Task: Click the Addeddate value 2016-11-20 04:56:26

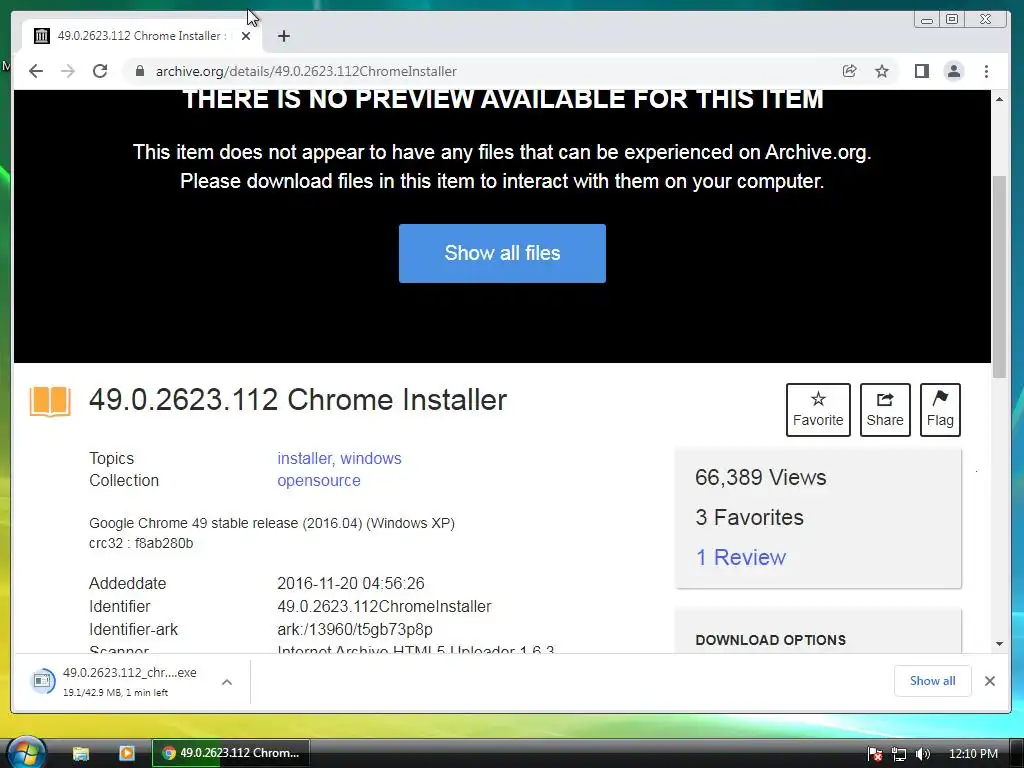Action: [351, 583]
